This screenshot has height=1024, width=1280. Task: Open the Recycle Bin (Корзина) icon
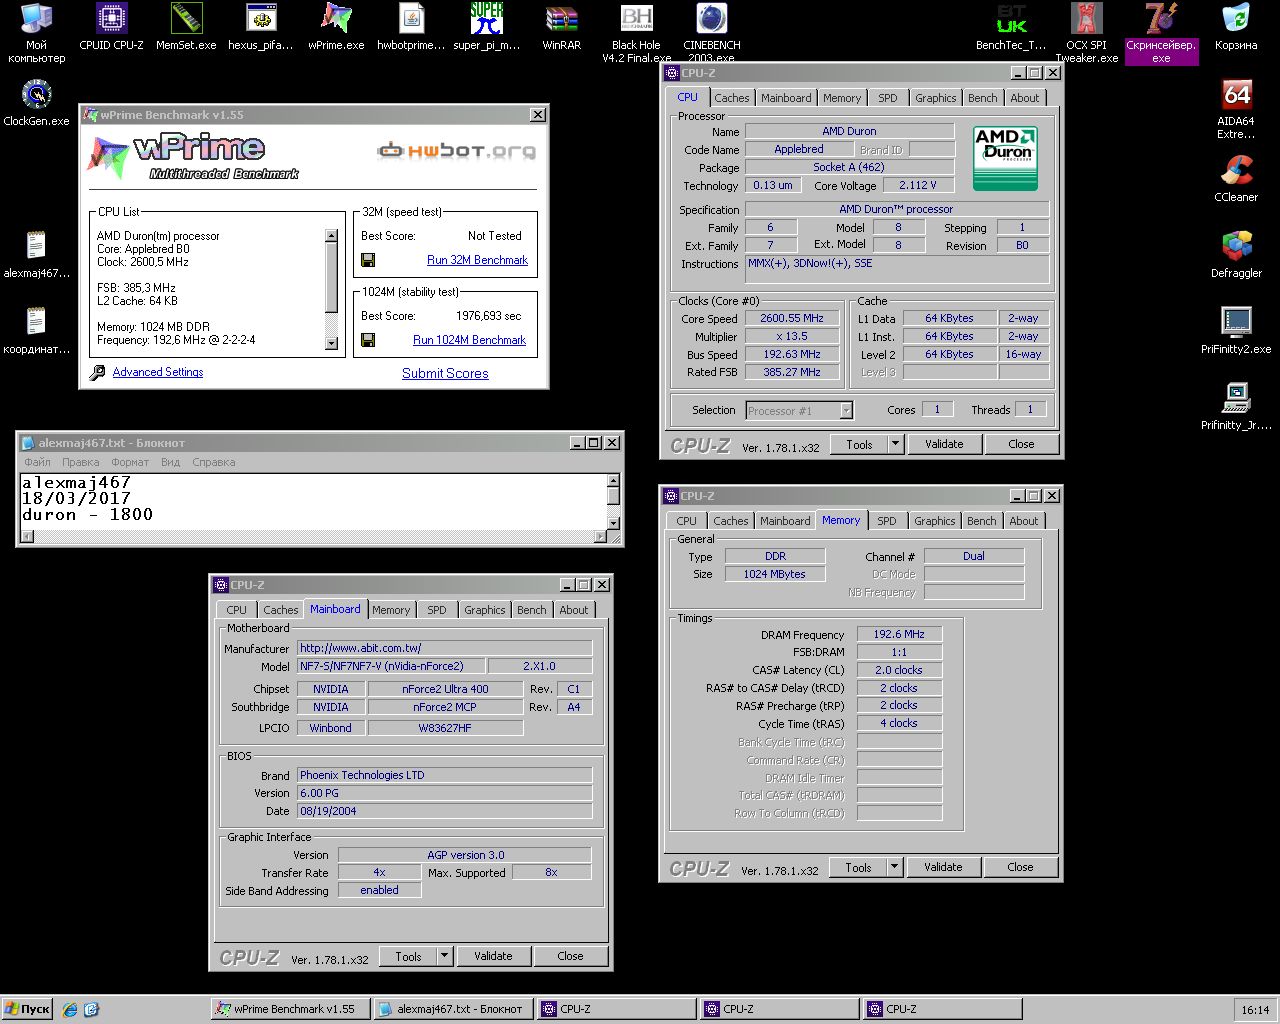[1236, 27]
